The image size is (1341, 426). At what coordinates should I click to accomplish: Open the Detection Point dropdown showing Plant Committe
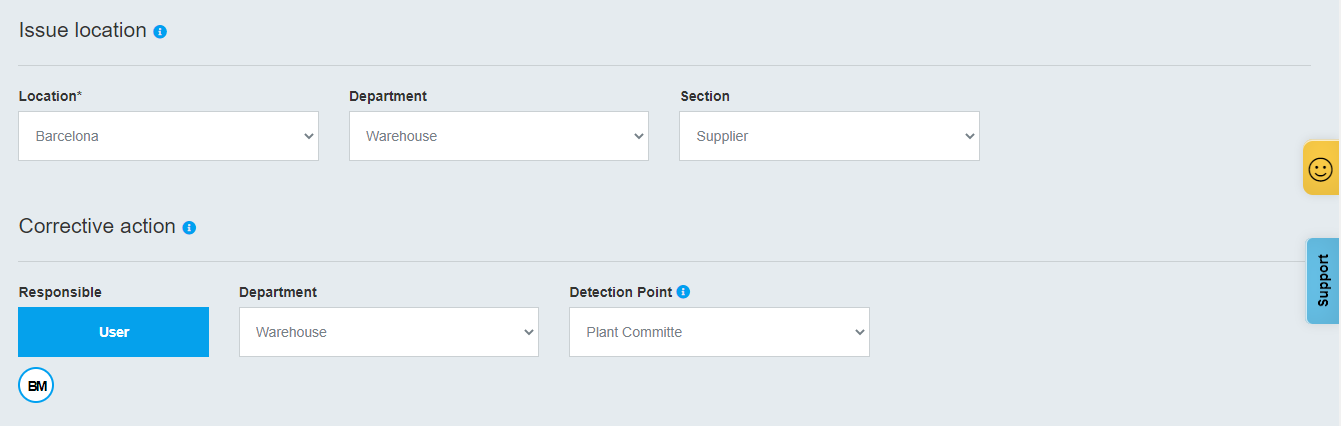click(x=718, y=332)
